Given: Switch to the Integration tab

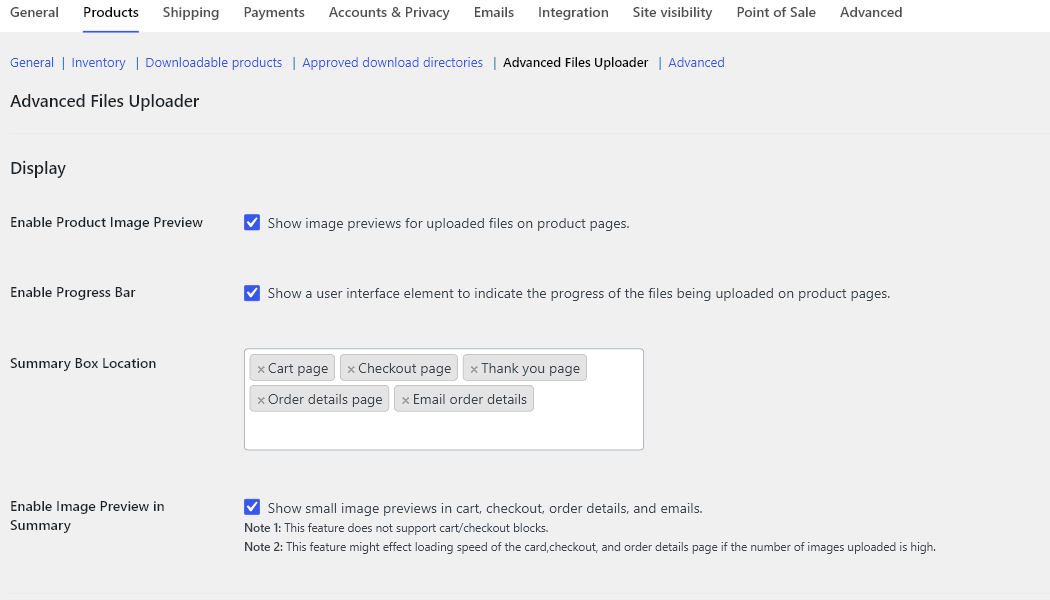Looking at the screenshot, I should (573, 13).
